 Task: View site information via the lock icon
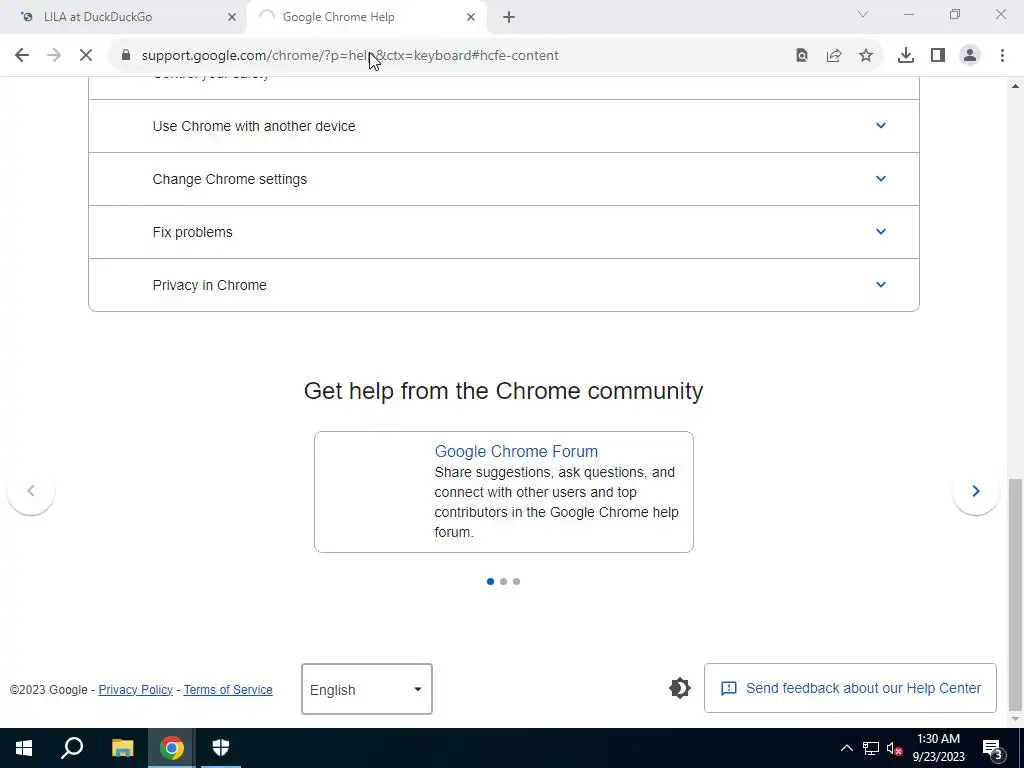click(126, 56)
